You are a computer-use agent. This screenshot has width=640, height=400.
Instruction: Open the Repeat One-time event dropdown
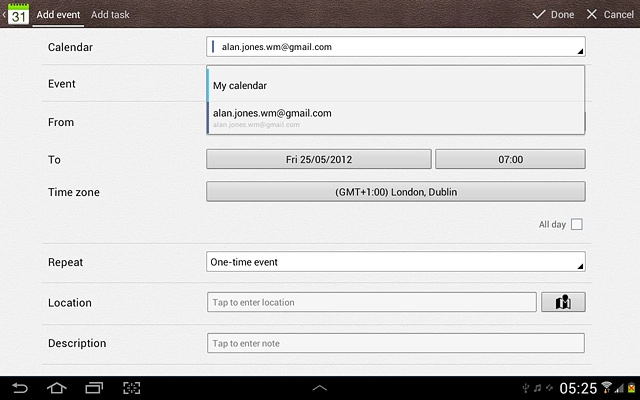click(395, 262)
